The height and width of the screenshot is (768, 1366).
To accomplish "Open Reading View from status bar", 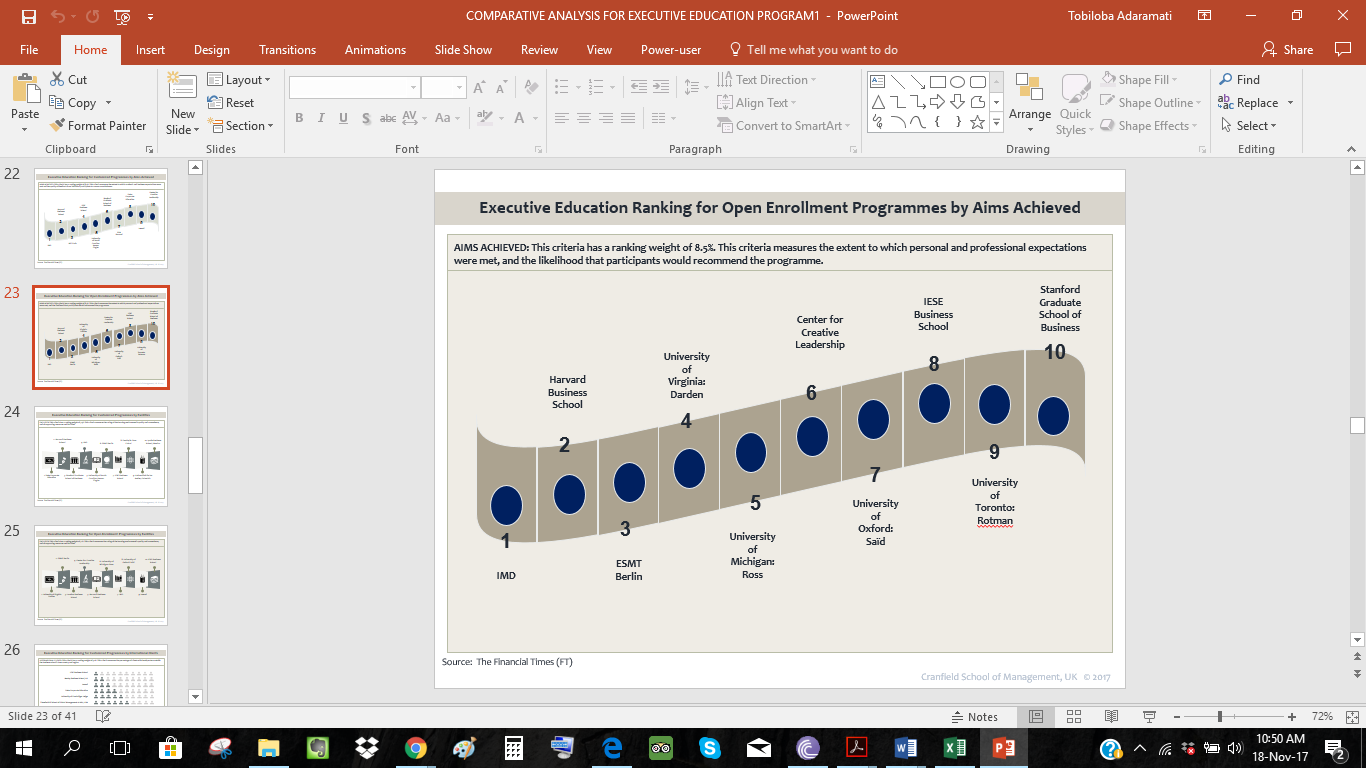I will (1111, 716).
